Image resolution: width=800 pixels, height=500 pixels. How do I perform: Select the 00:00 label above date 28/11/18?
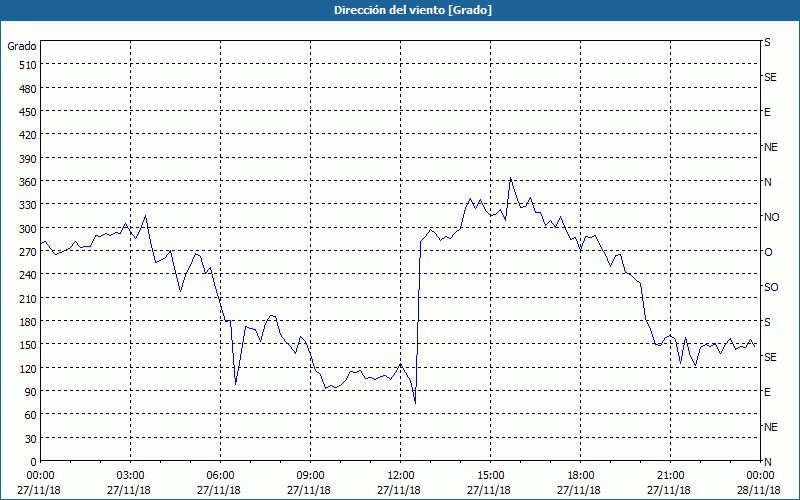[760, 476]
